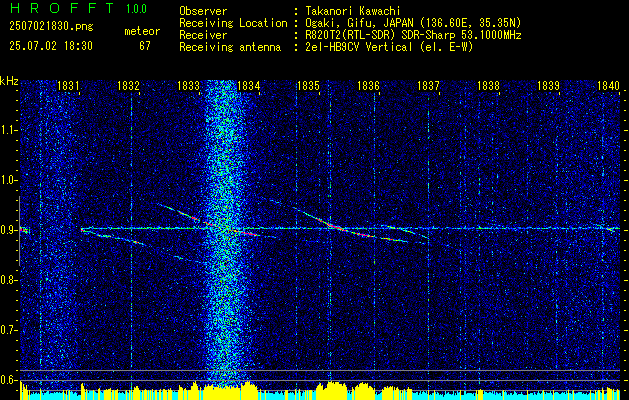Select the version number 1.0.0
The image size is (629, 400).
point(136,9)
